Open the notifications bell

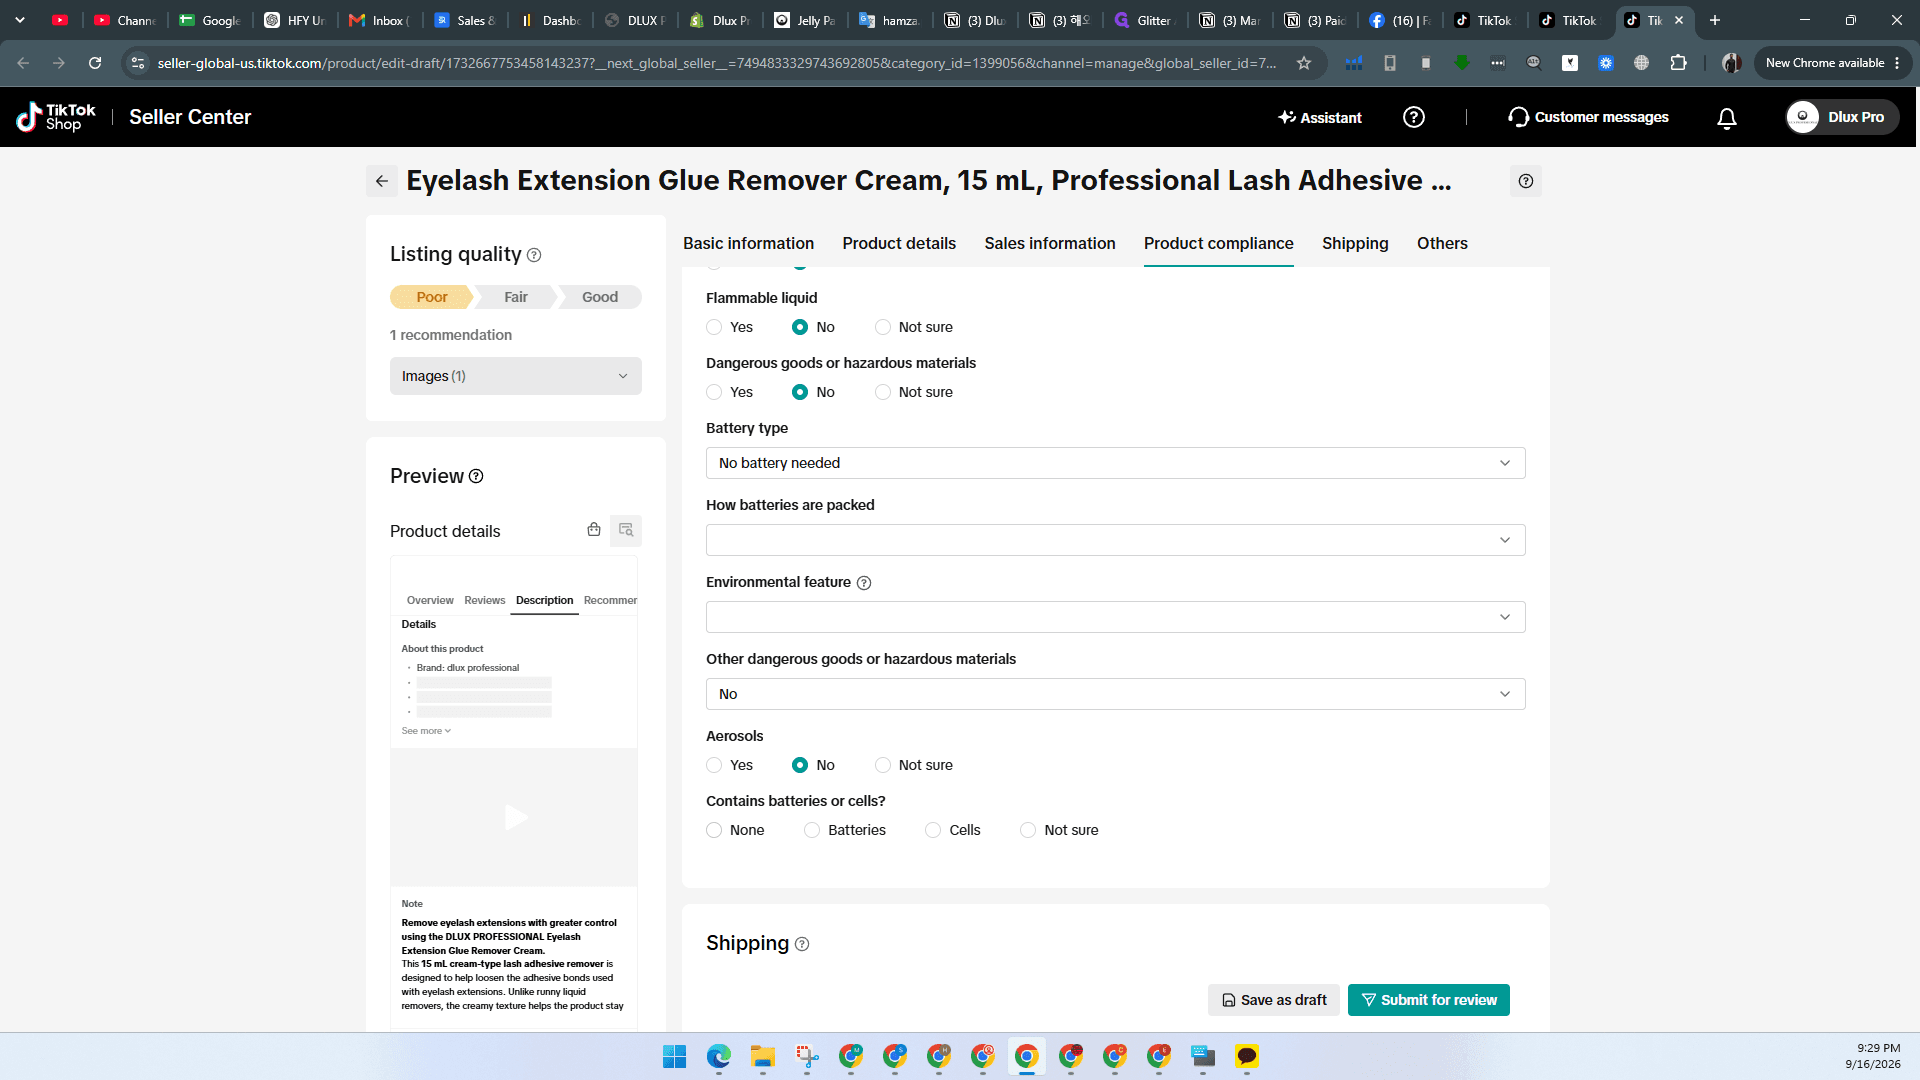1726,118
